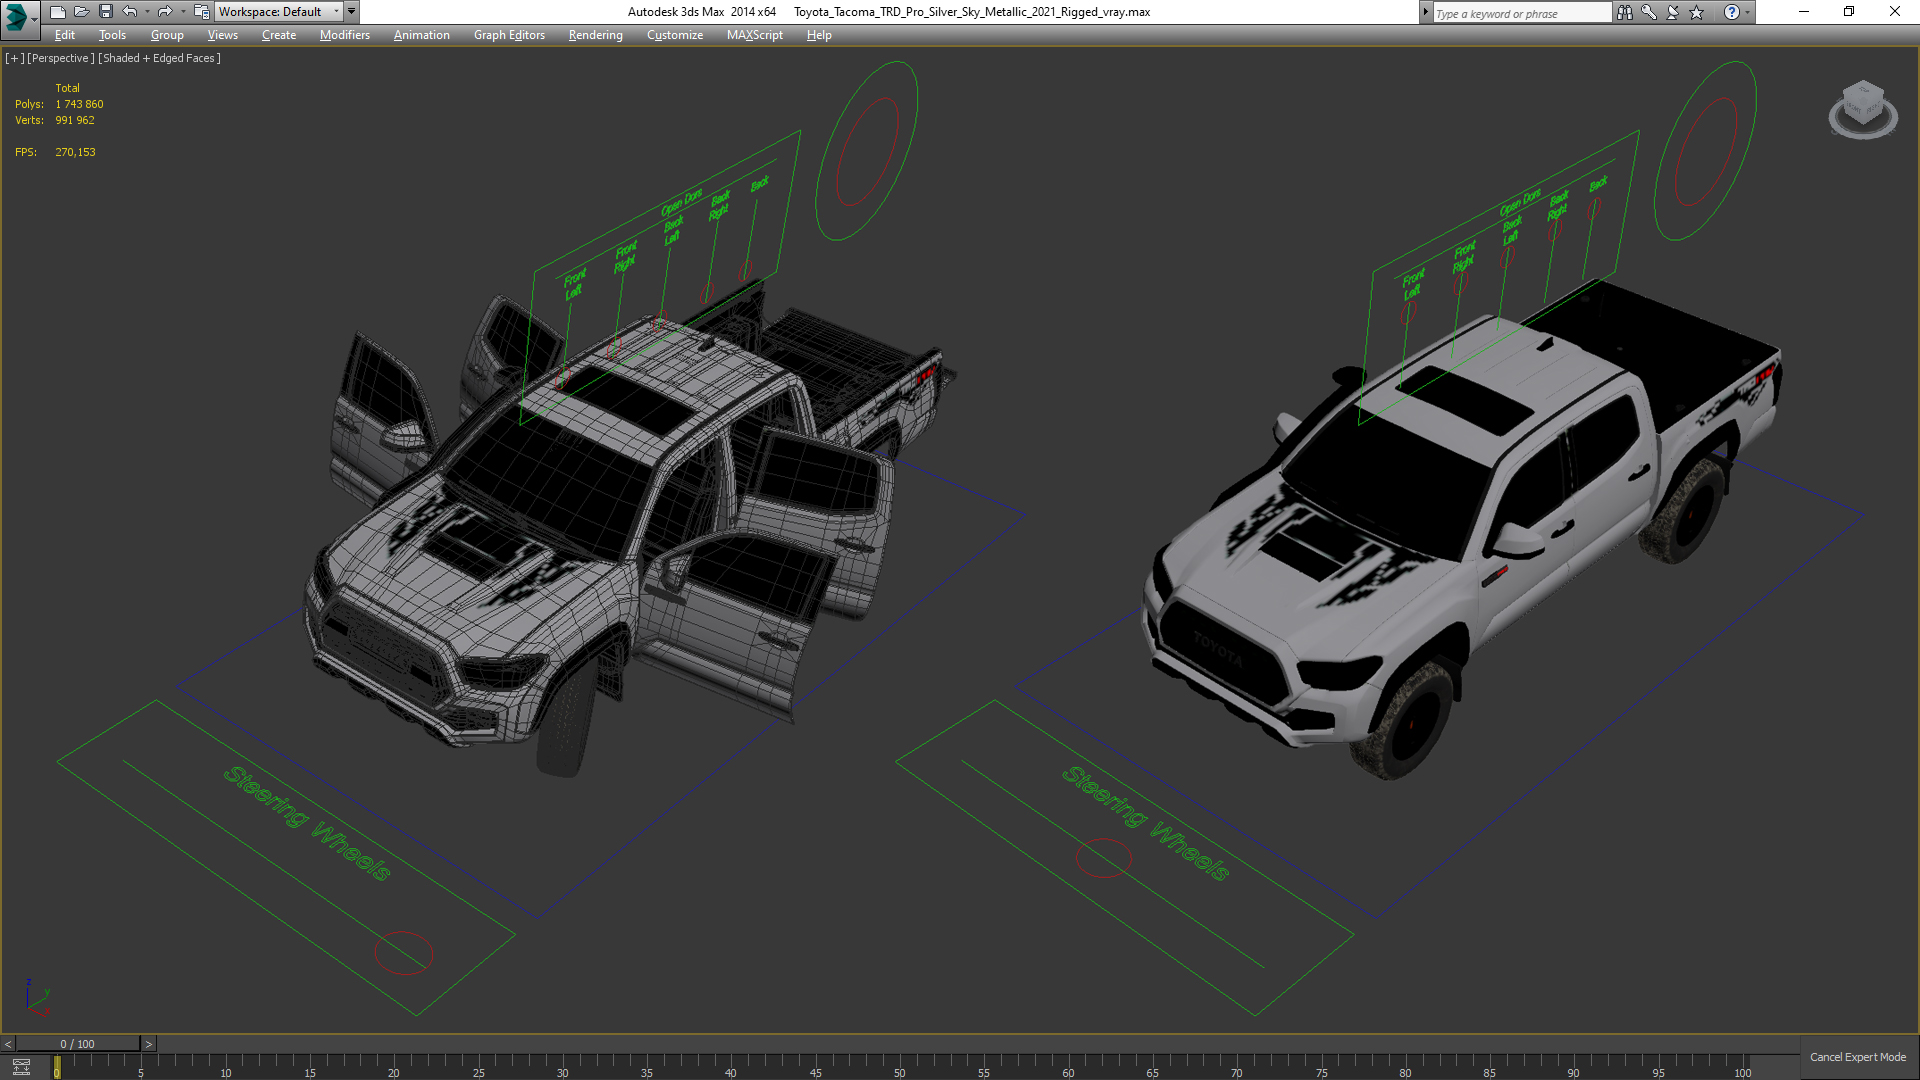Image resolution: width=1920 pixels, height=1080 pixels.
Task: Click the New Scene icon
Action: coord(57,12)
